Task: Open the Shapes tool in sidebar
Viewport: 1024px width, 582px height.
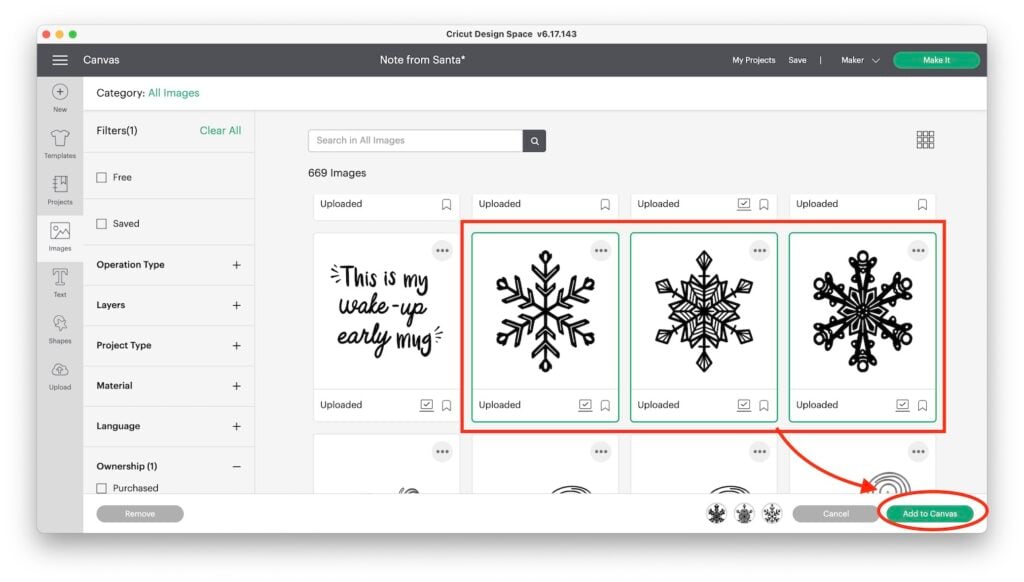Action: [60, 329]
